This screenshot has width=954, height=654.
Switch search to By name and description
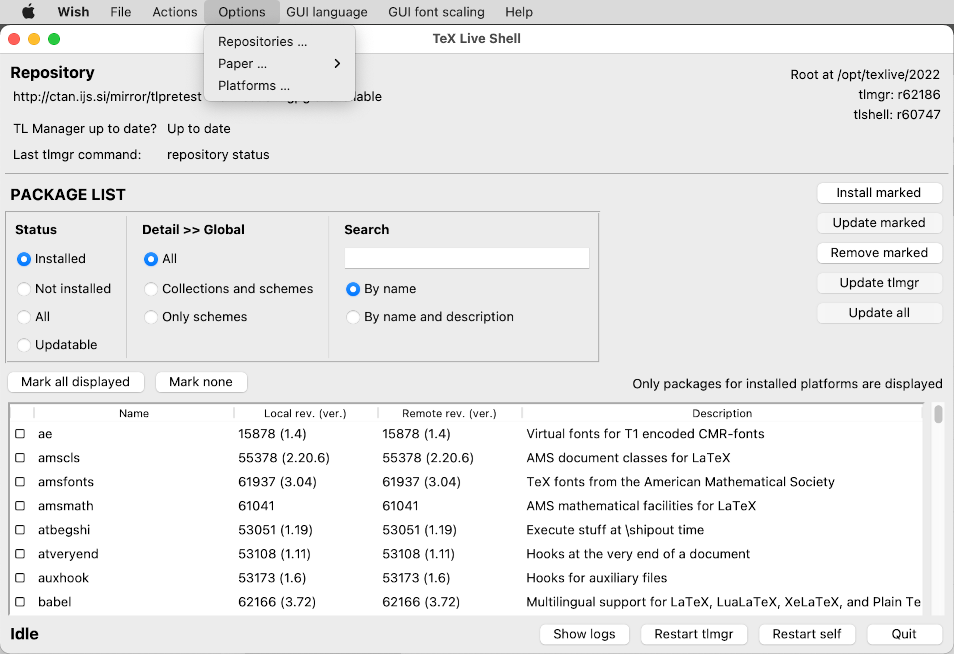point(353,317)
